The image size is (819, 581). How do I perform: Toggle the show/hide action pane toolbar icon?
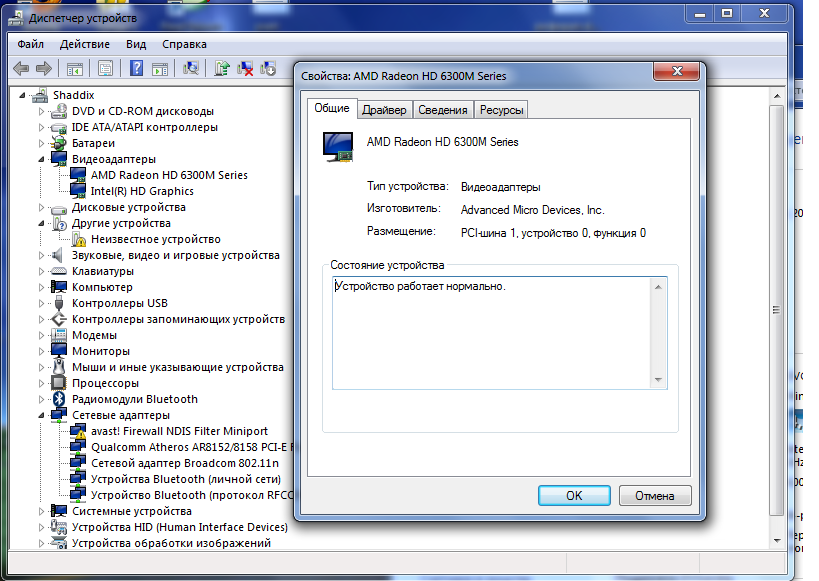[160, 68]
